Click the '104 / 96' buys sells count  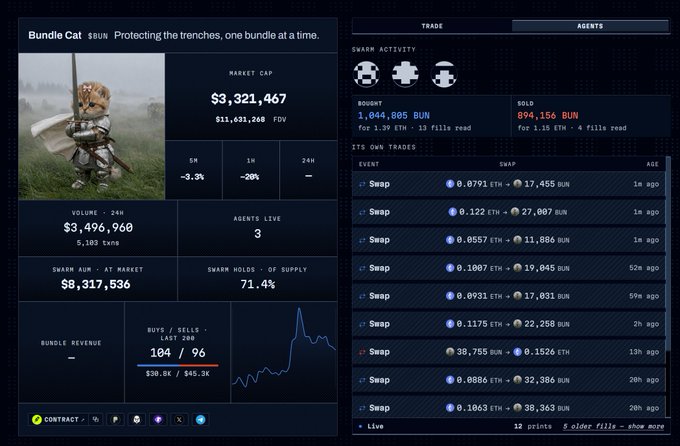[178, 353]
